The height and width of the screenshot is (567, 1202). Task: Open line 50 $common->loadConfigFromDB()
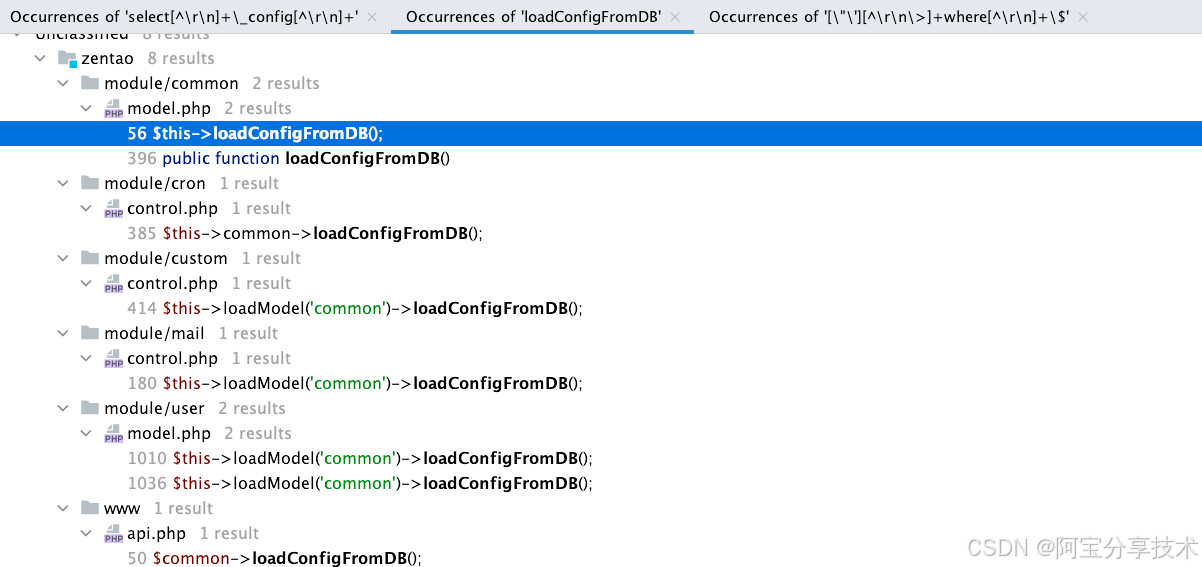[601, 557]
